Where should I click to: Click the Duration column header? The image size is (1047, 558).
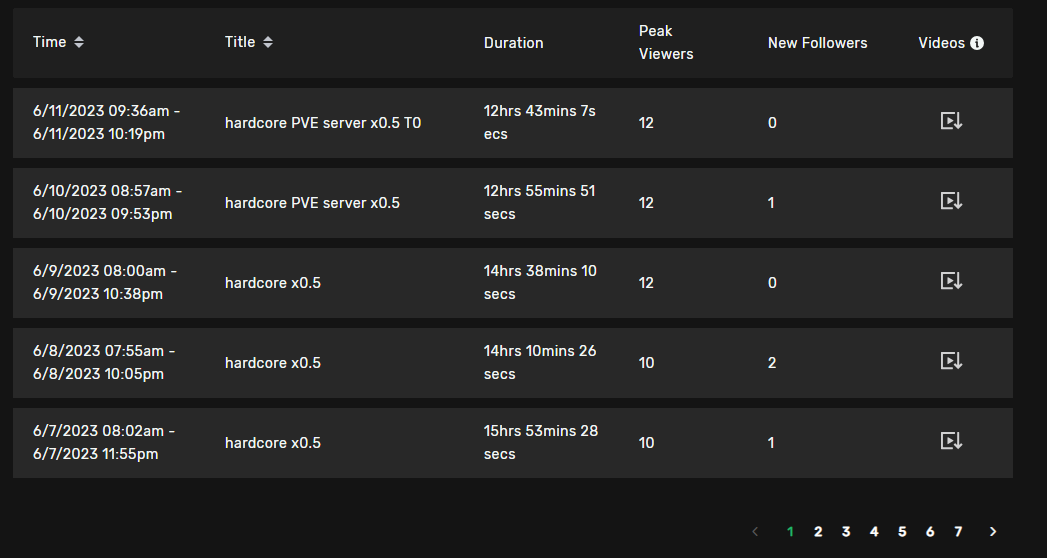tap(513, 43)
